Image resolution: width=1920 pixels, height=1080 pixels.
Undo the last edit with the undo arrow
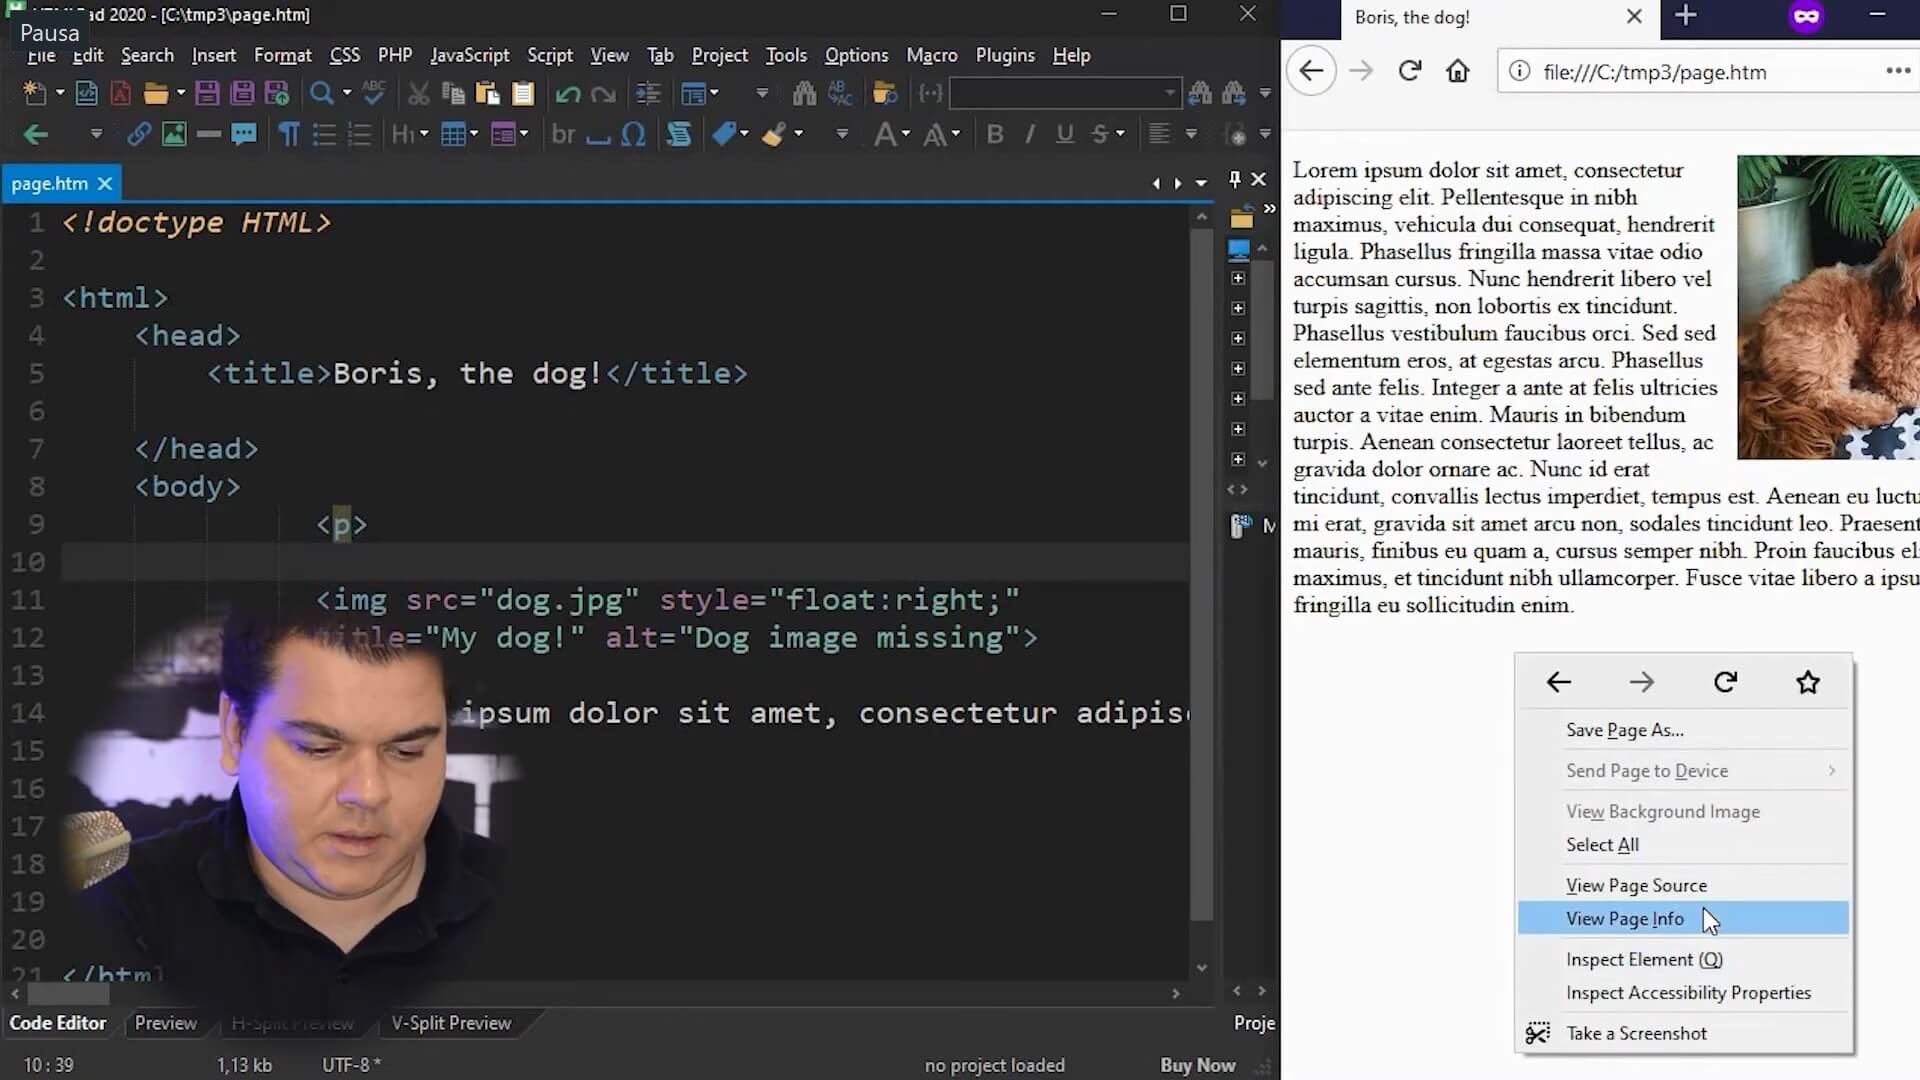(x=567, y=93)
